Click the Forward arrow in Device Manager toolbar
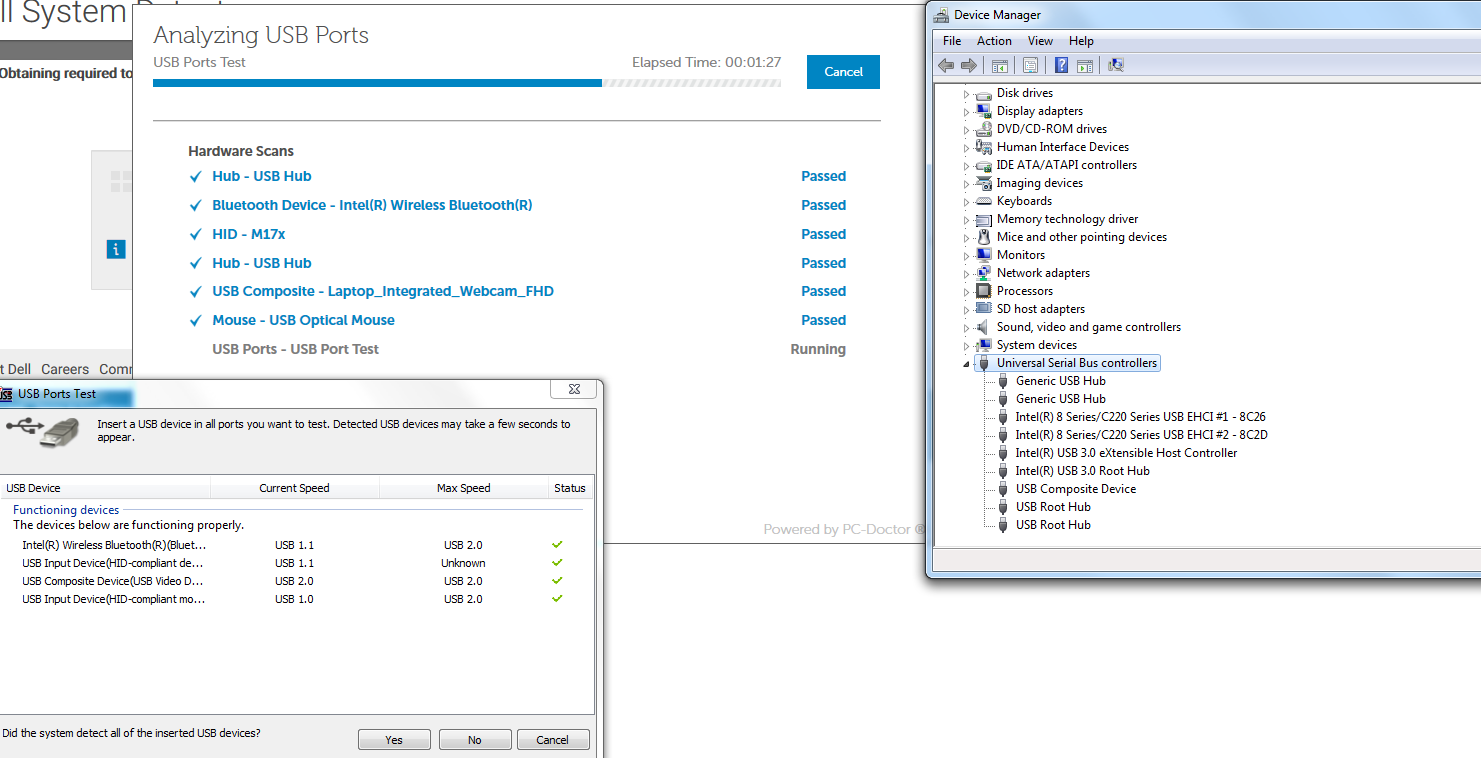The image size is (1481, 758). click(968, 65)
